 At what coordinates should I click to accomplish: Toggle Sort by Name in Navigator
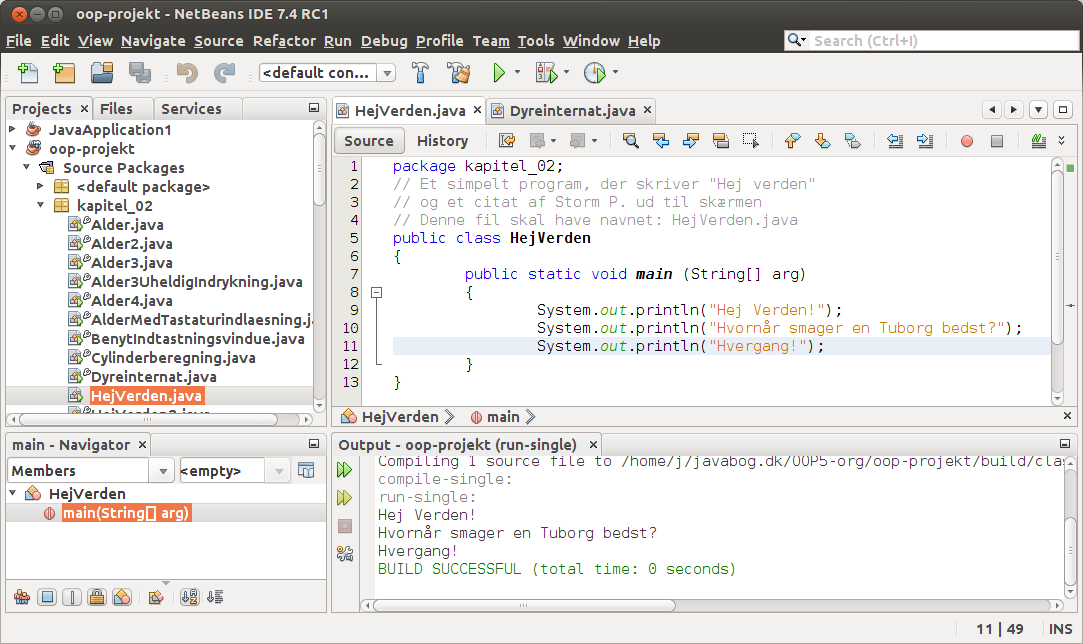coord(189,597)
